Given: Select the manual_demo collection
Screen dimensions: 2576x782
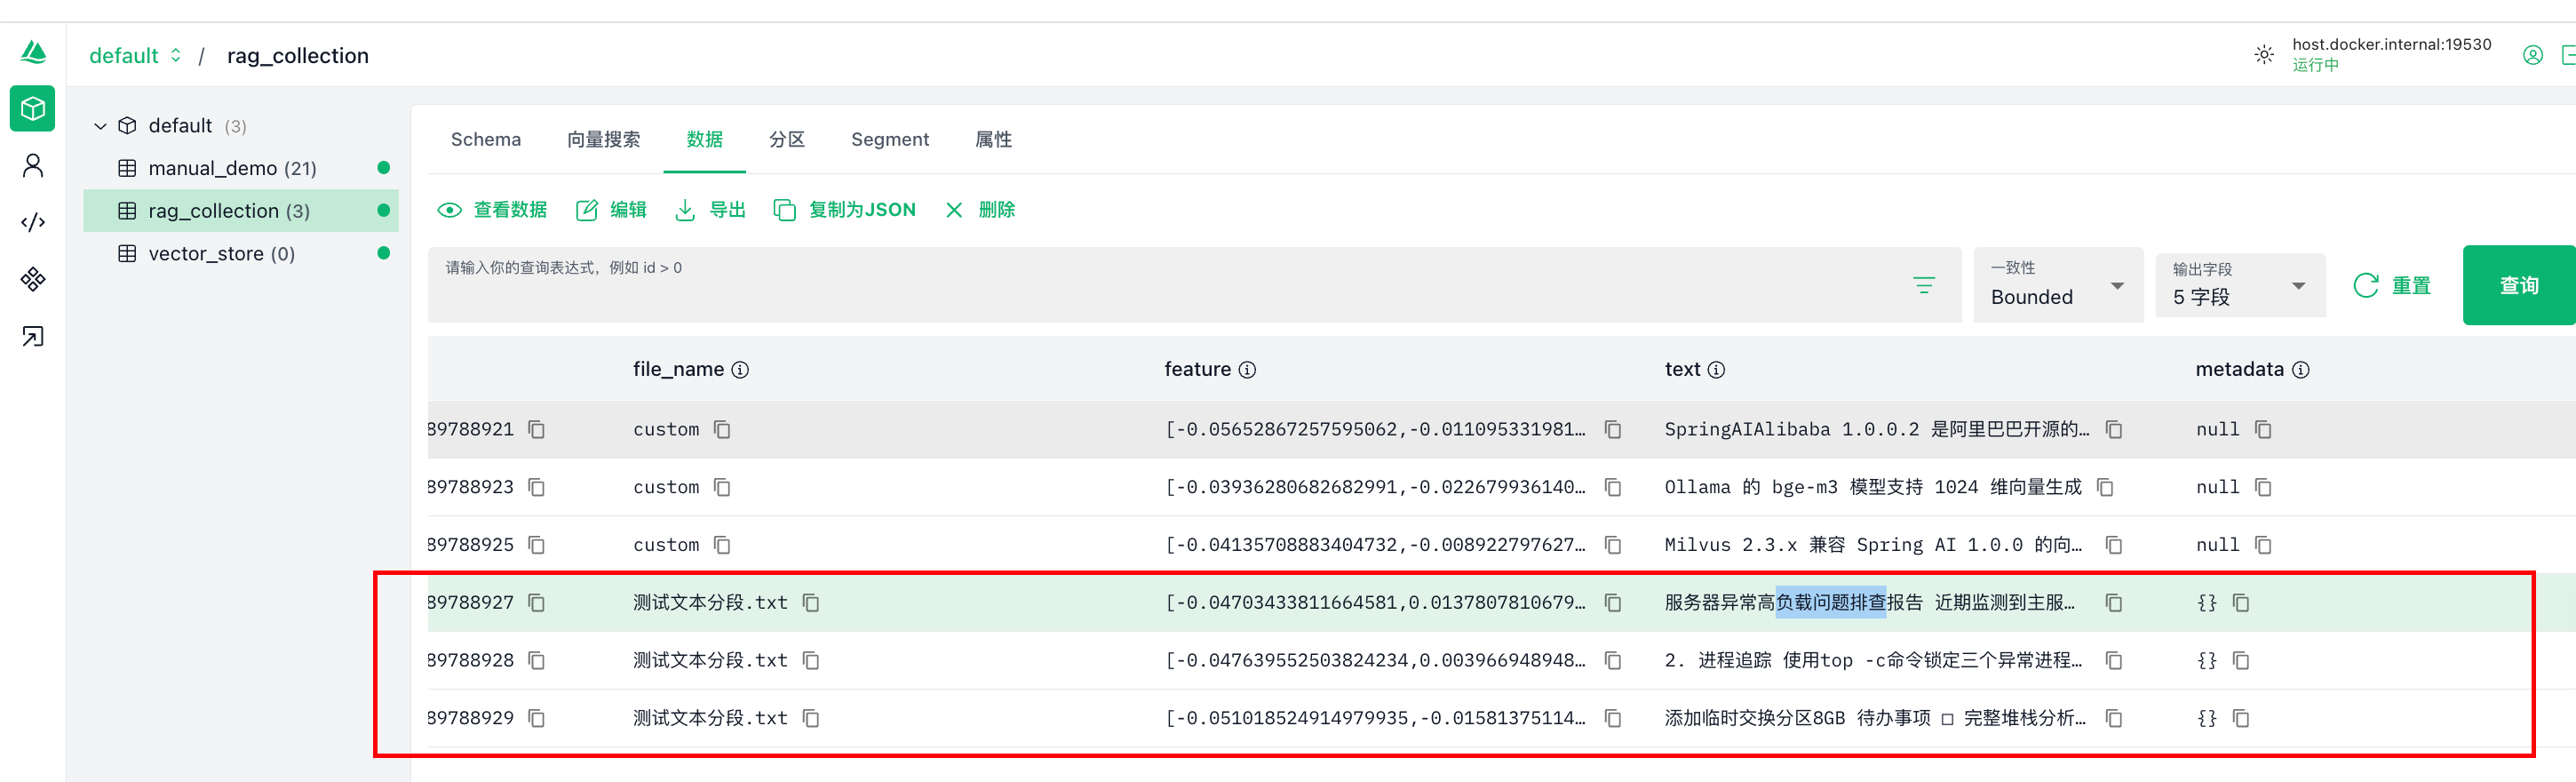Looking at the screenshot, I should [241, 168].
